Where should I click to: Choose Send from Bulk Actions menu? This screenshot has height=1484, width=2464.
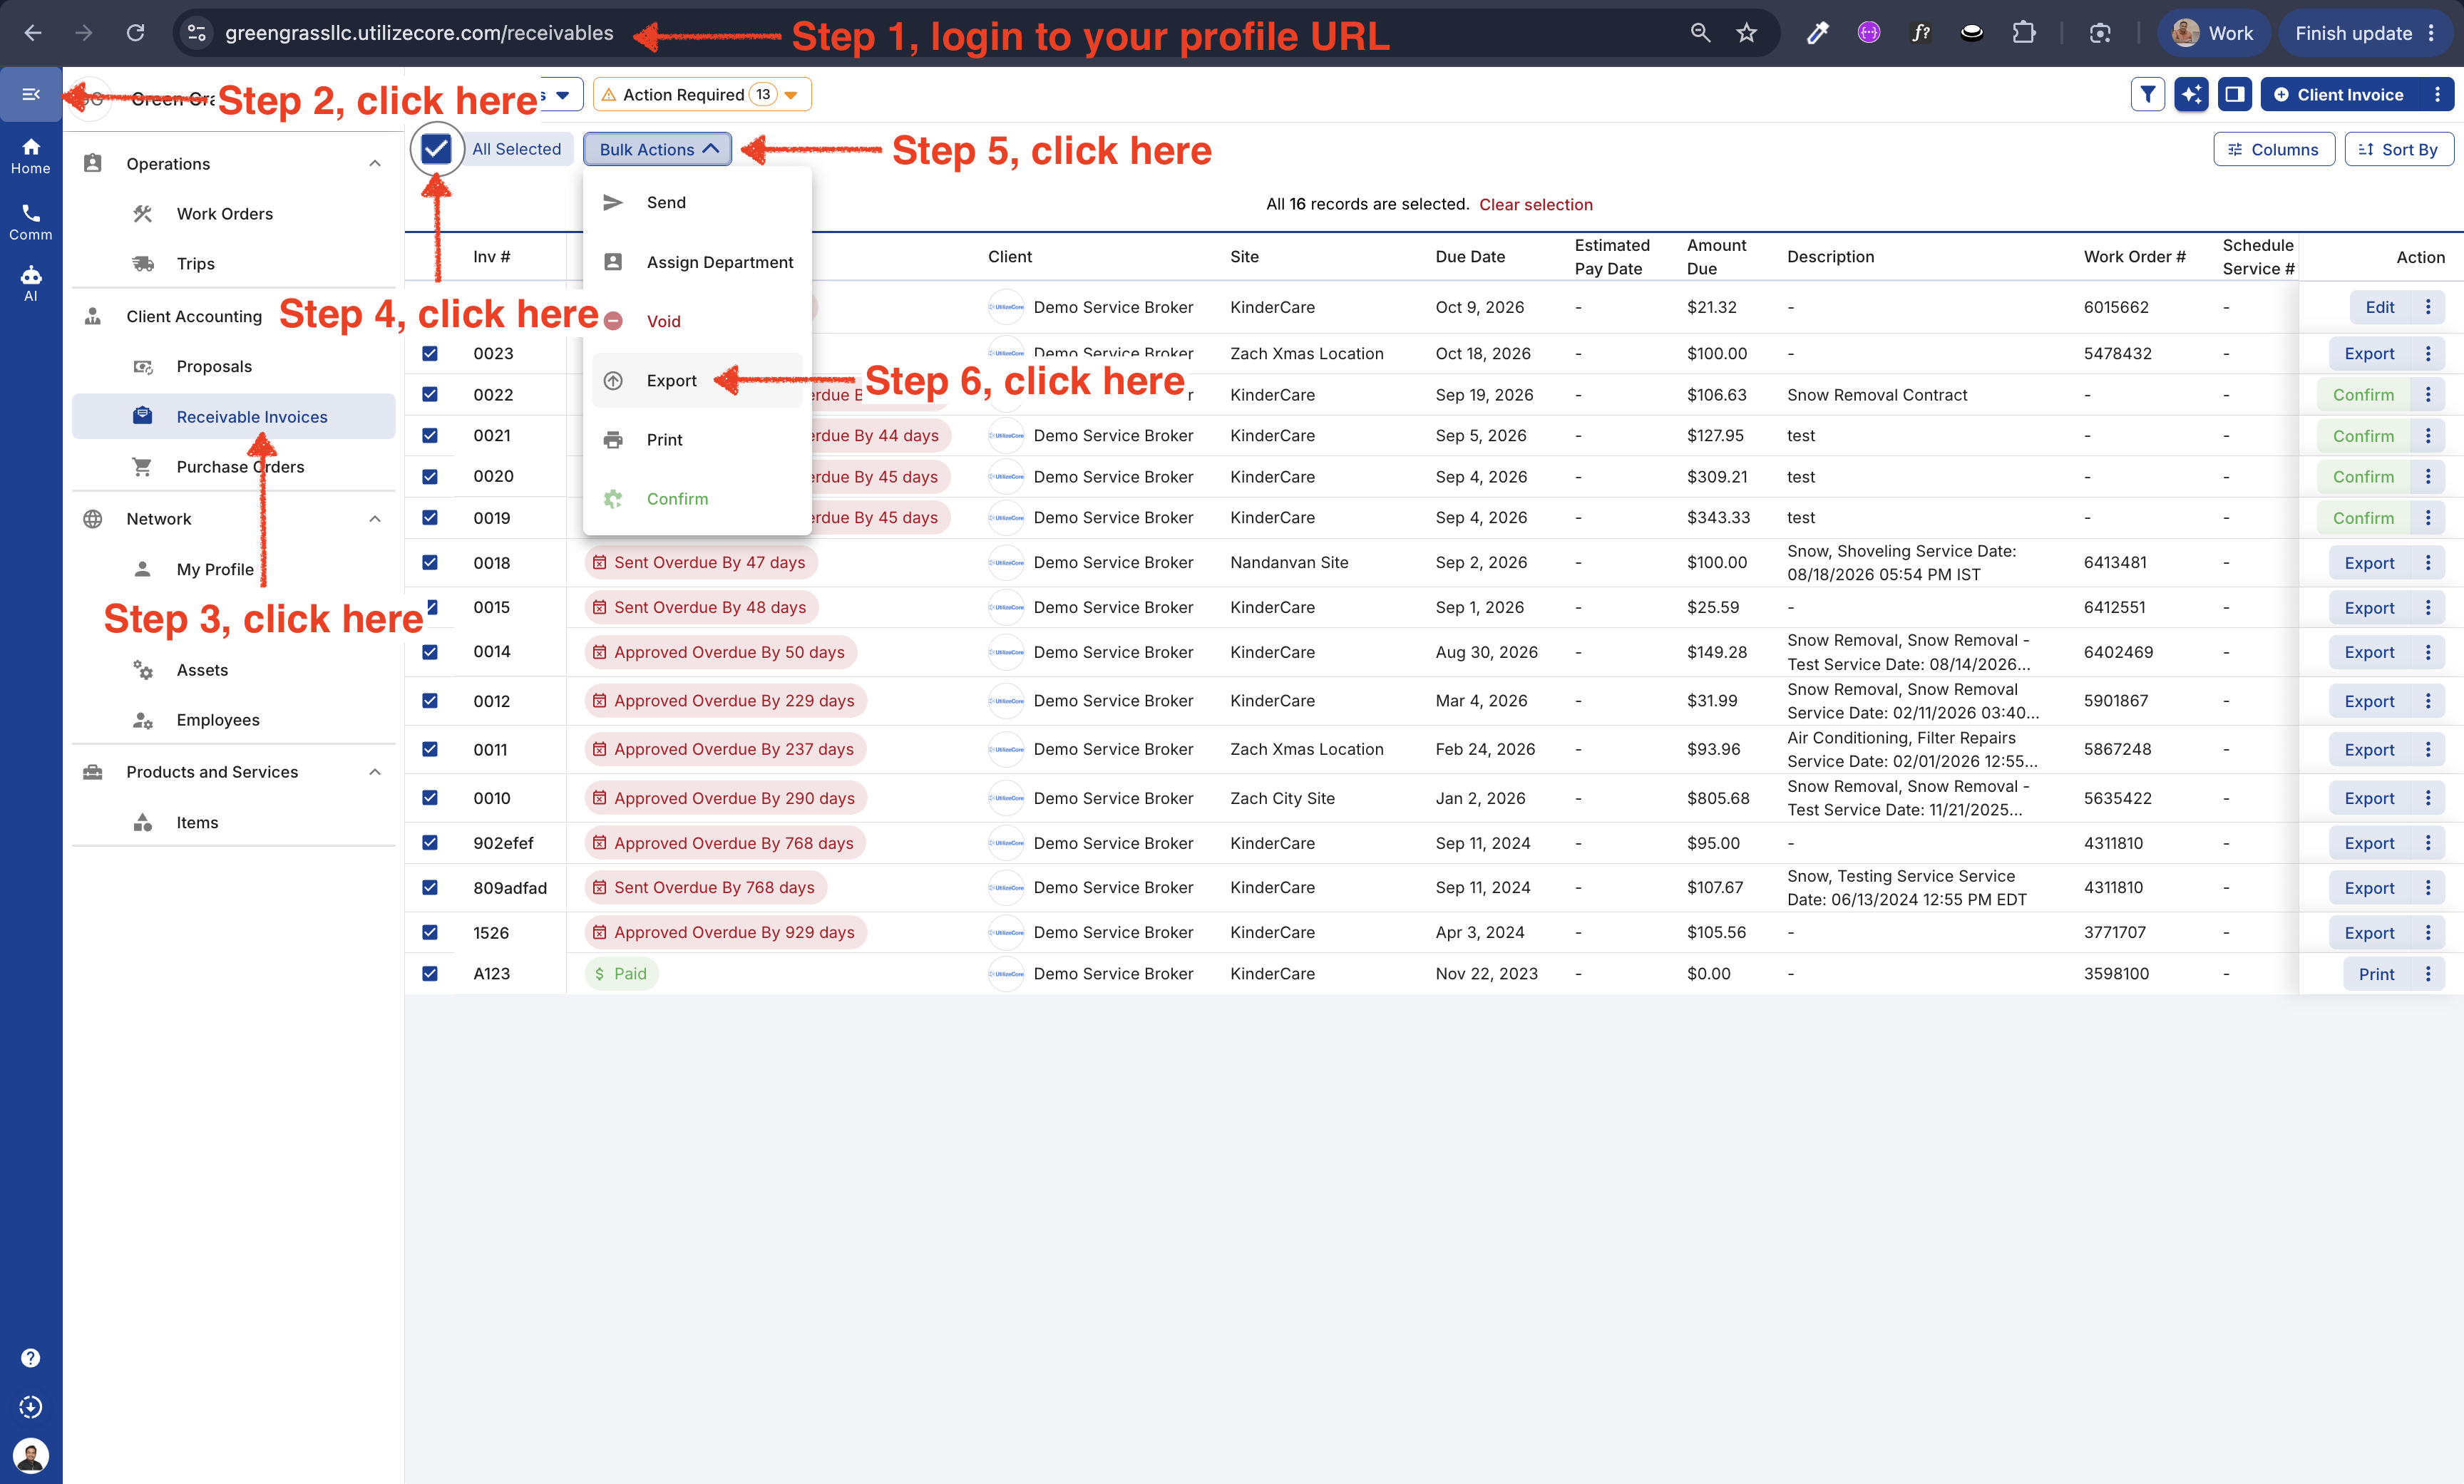pos(697,202)
